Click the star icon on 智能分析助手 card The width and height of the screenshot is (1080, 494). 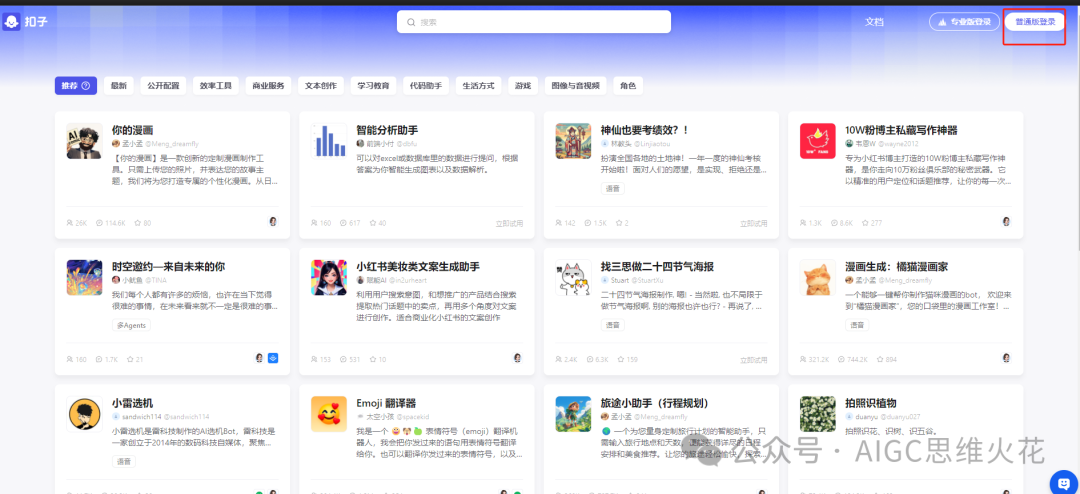pos(373,223)
